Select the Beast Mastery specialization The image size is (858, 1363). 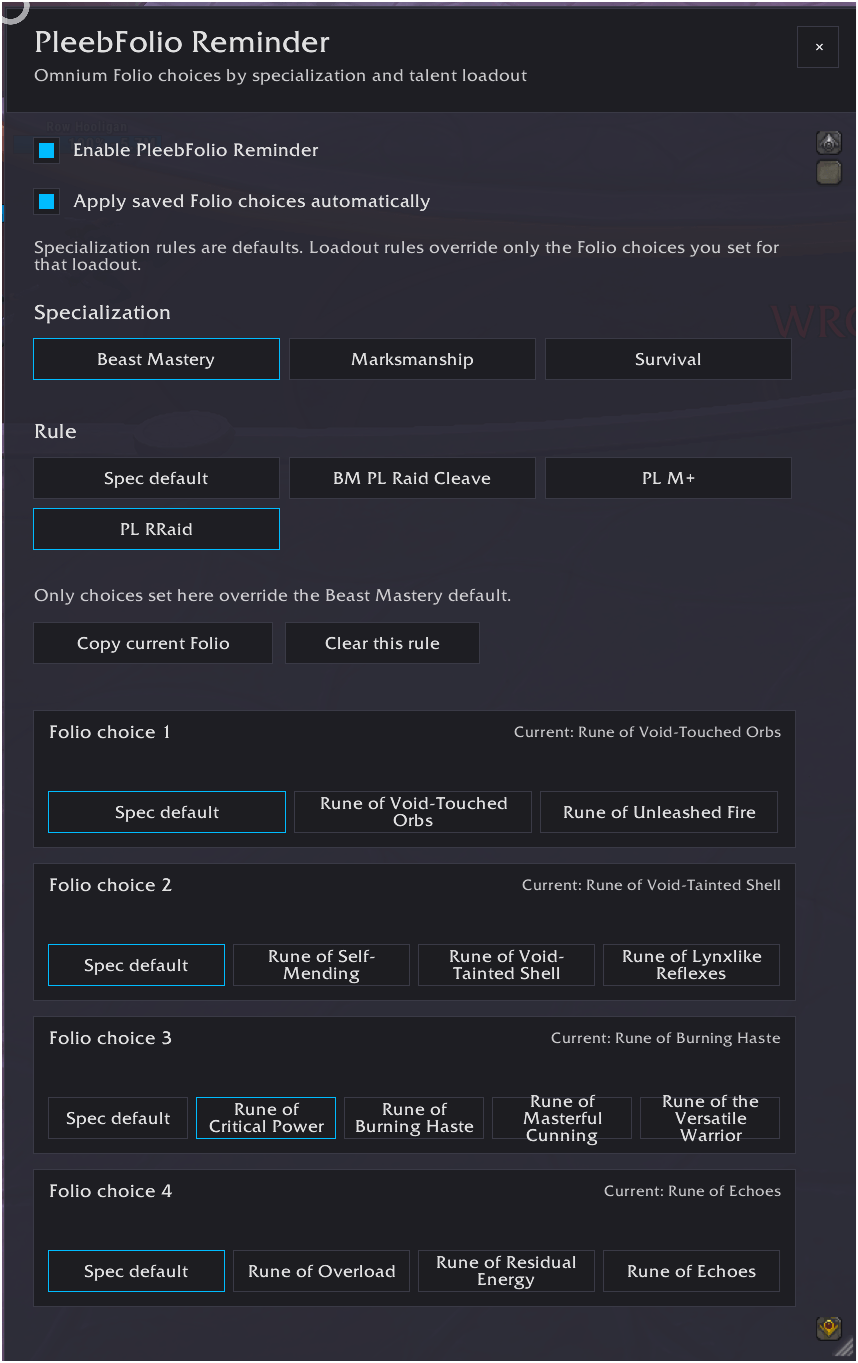(156, 359)
